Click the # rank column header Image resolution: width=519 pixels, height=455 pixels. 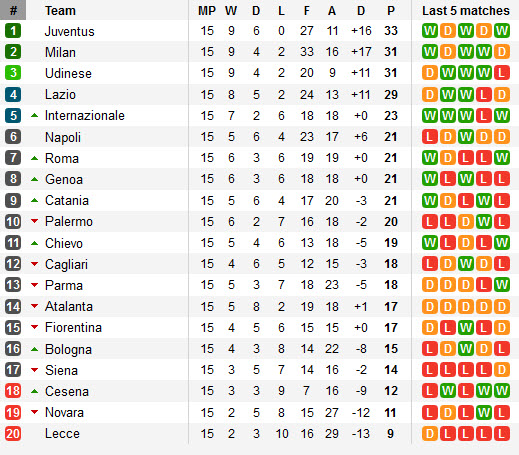coord(13,10)
